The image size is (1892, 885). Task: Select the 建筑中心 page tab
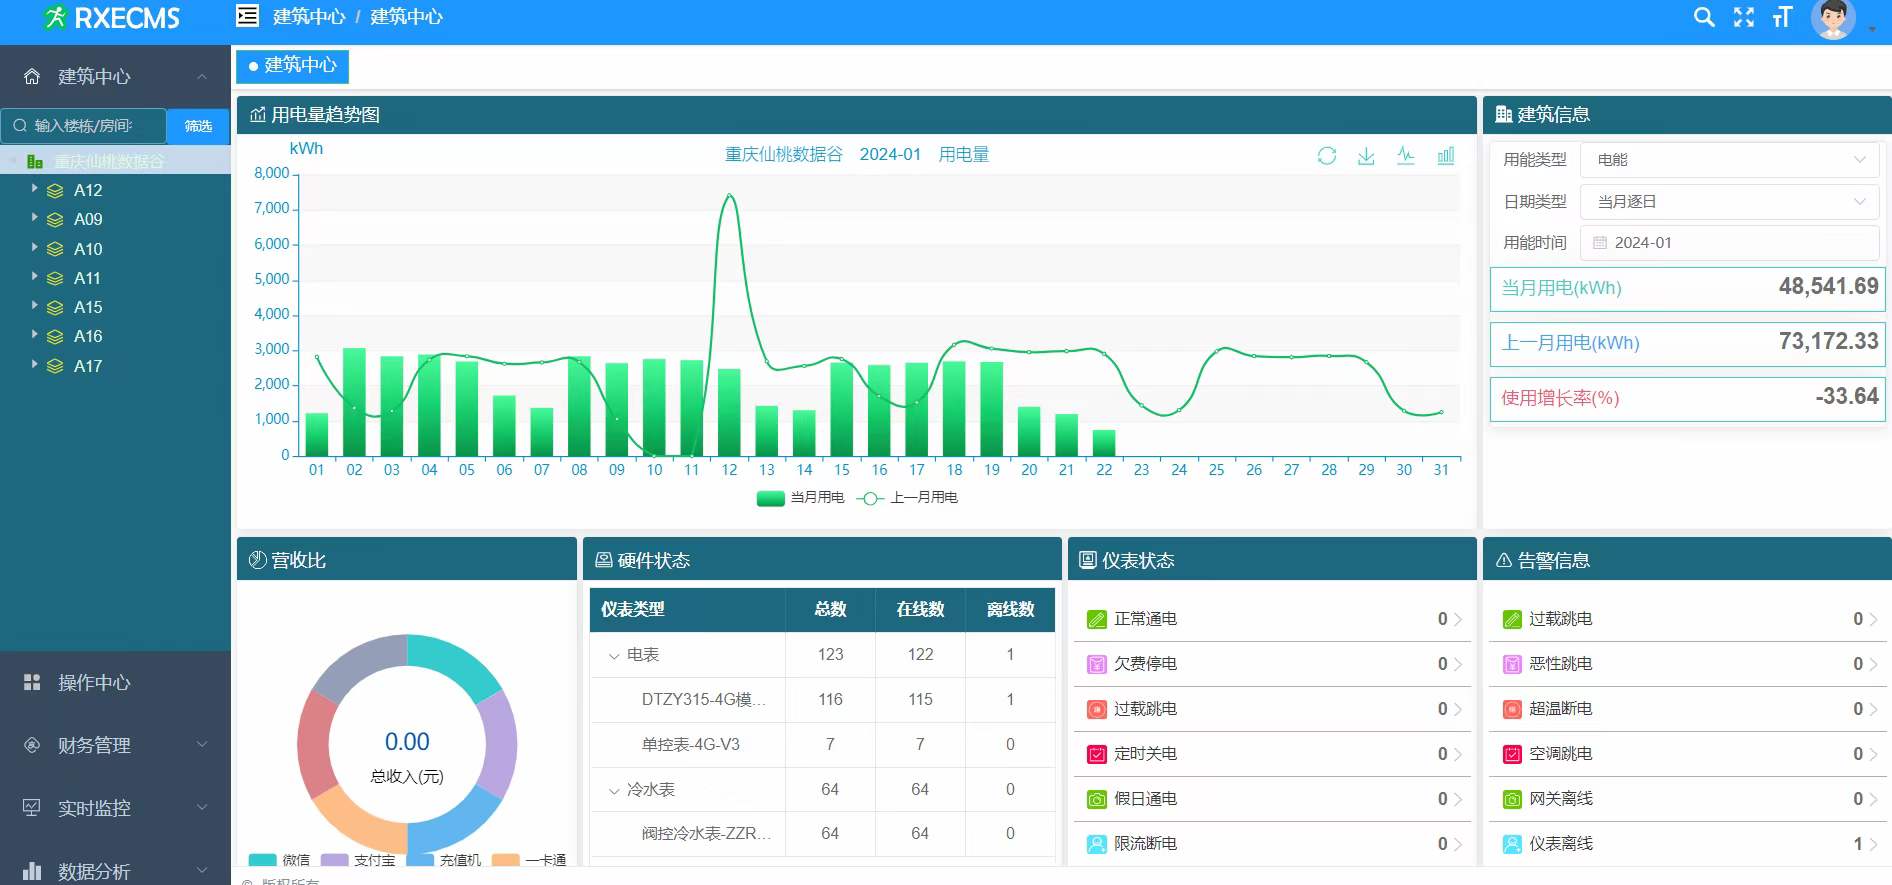pos(292,66)
